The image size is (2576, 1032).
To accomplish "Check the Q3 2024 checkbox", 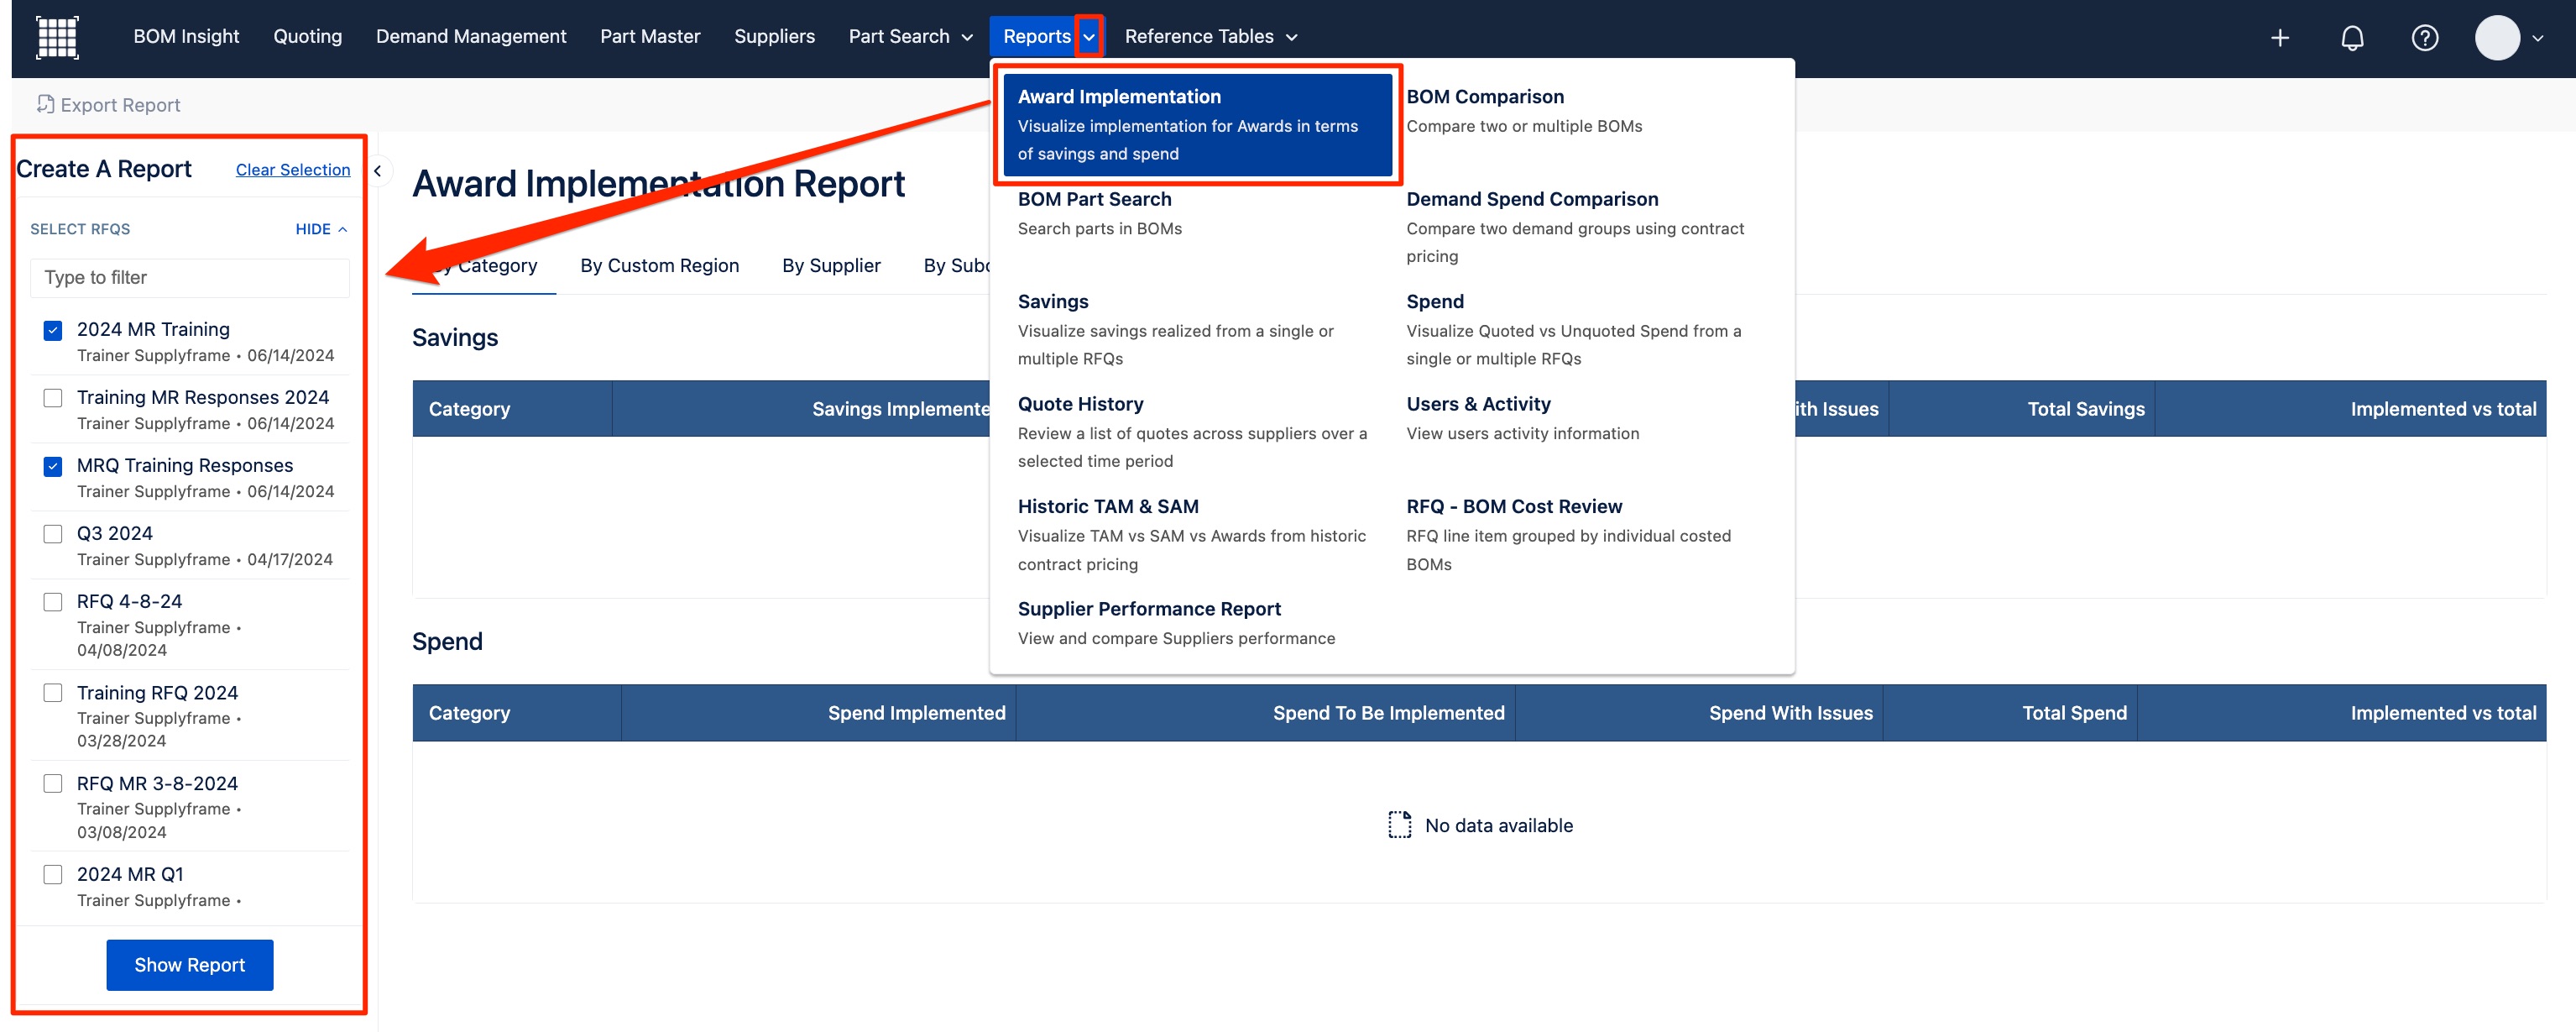I will coord(53,534).
